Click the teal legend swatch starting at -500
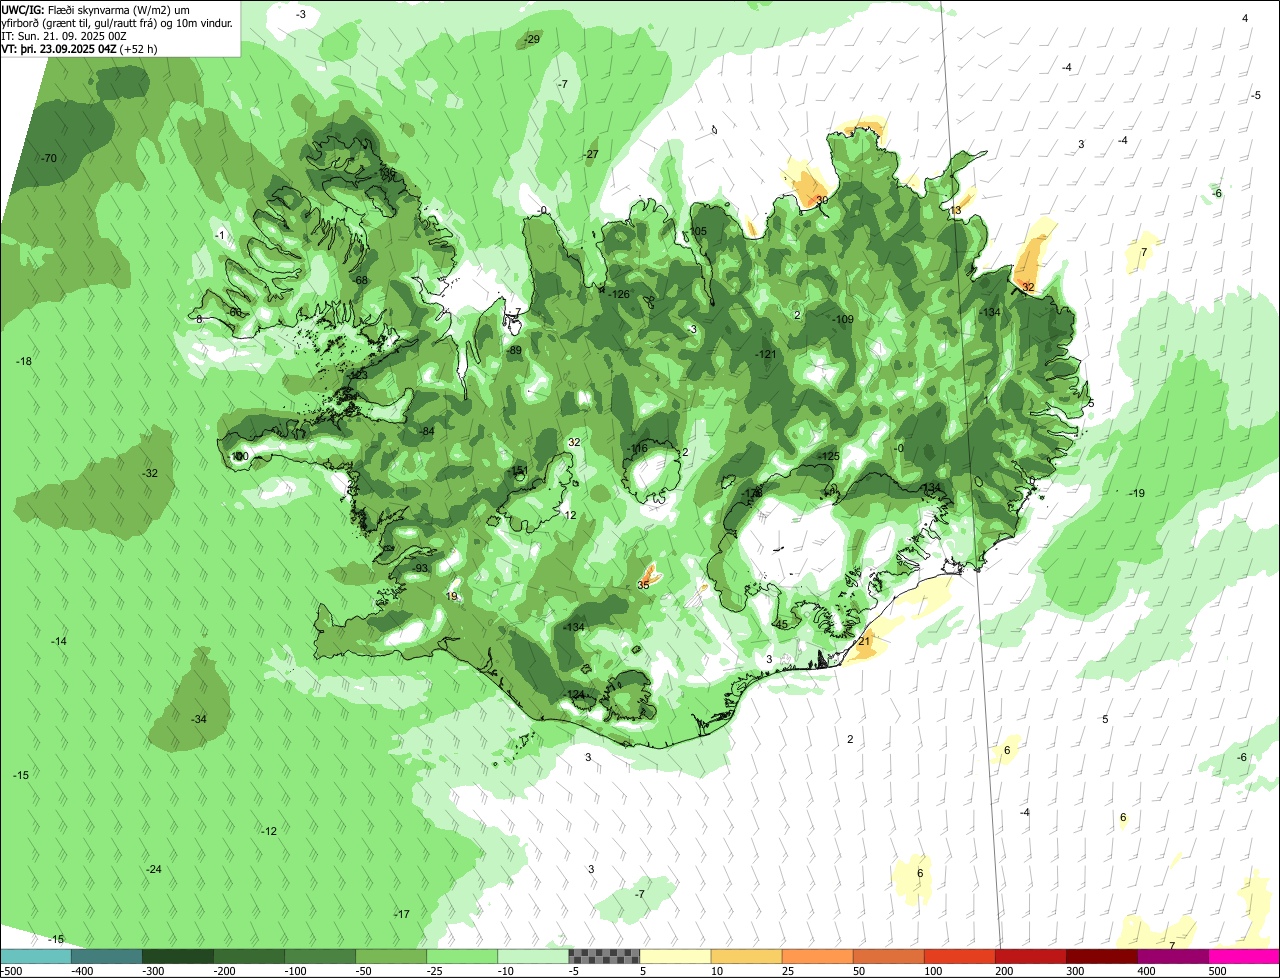Image resolution: width=1280 pixels, height=978 pixels. (x=36, y=956)
